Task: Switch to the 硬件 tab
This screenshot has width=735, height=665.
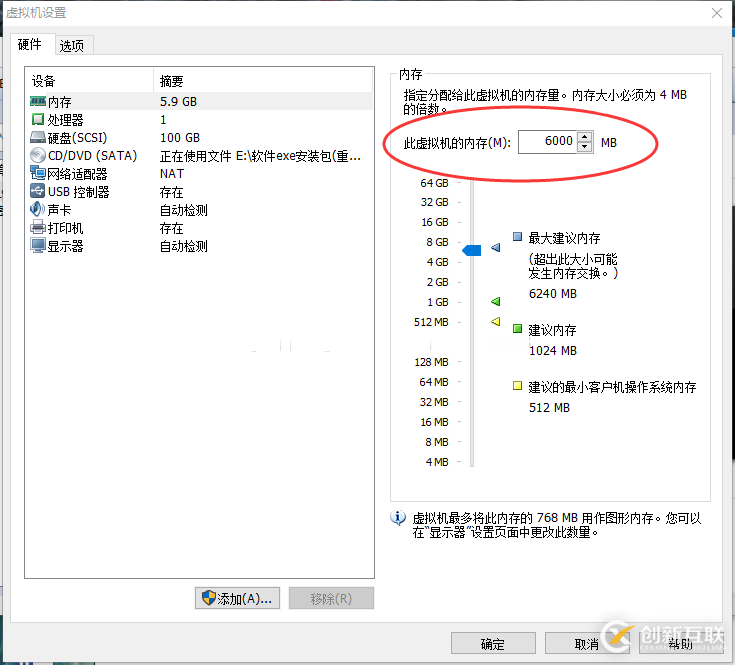Action: [32, 45]
